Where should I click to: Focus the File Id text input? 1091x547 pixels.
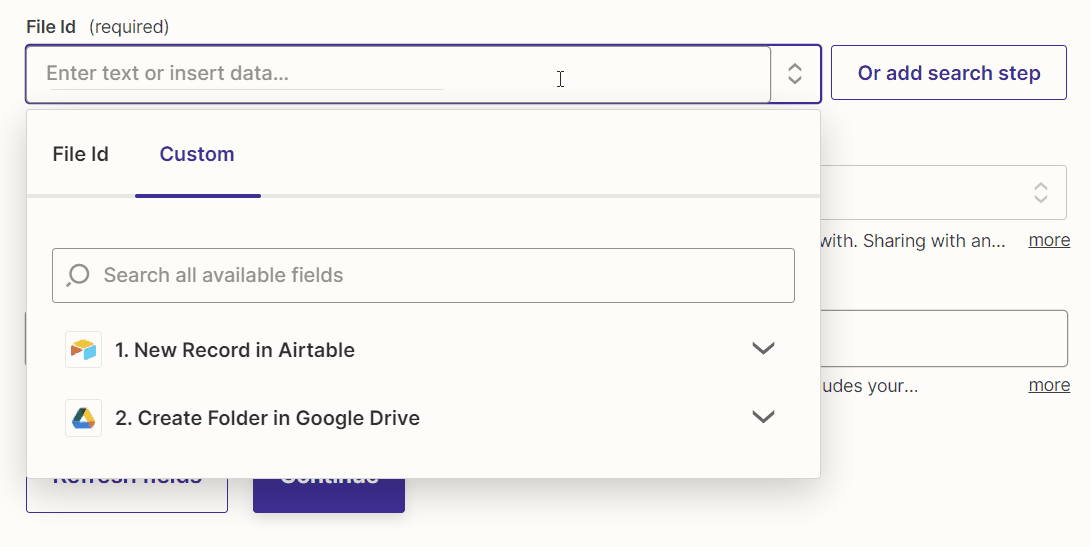tap(400, 73)
